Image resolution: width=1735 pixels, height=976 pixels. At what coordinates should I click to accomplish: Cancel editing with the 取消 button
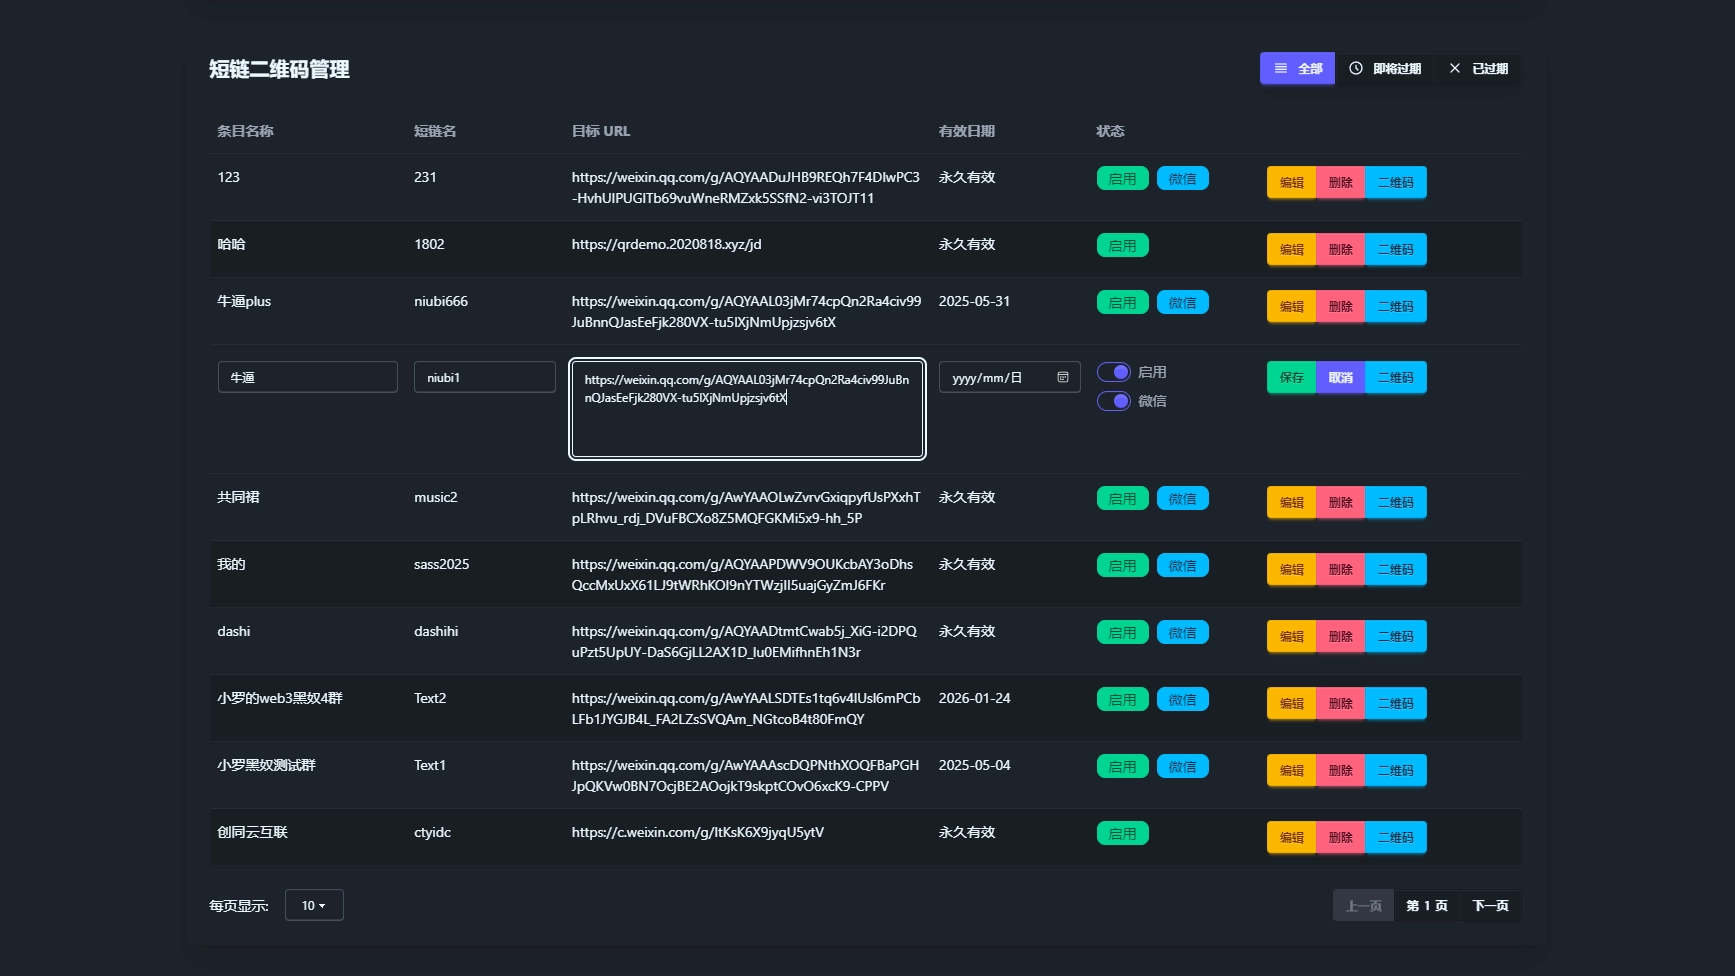(1340, 378)
